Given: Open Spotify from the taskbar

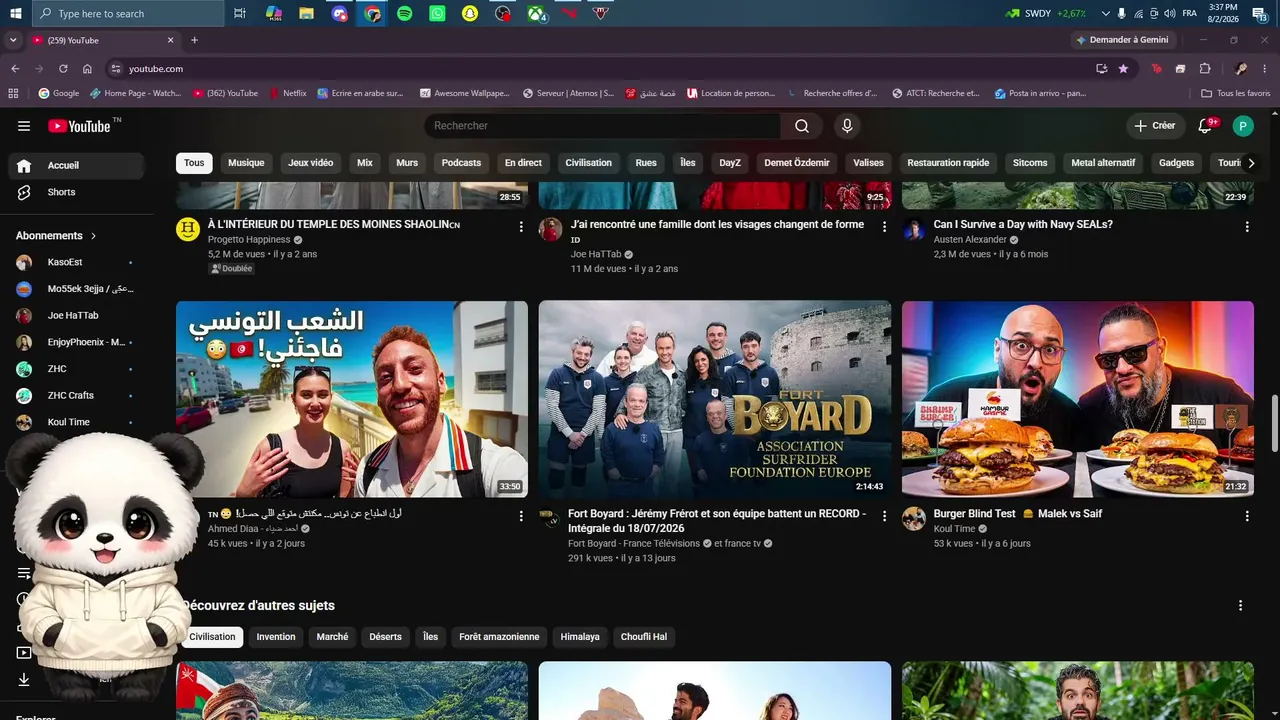Looking at the screenshot, I should [x=404, y=14].
